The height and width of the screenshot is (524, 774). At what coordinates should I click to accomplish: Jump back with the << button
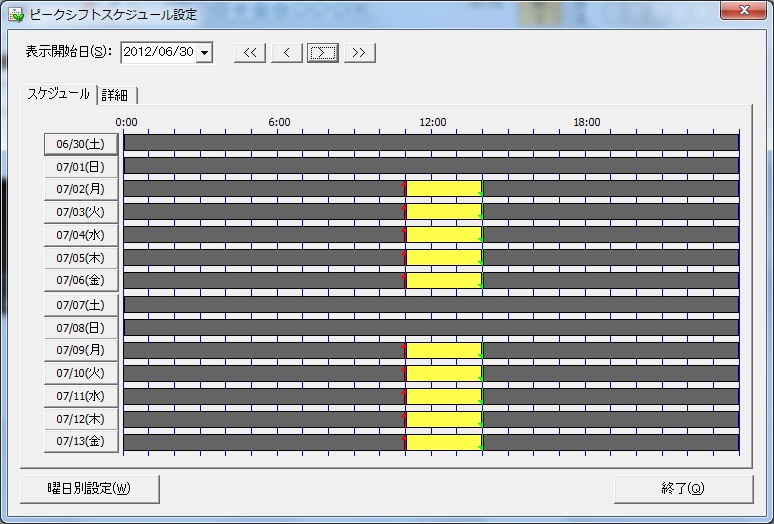click(250, 53)
